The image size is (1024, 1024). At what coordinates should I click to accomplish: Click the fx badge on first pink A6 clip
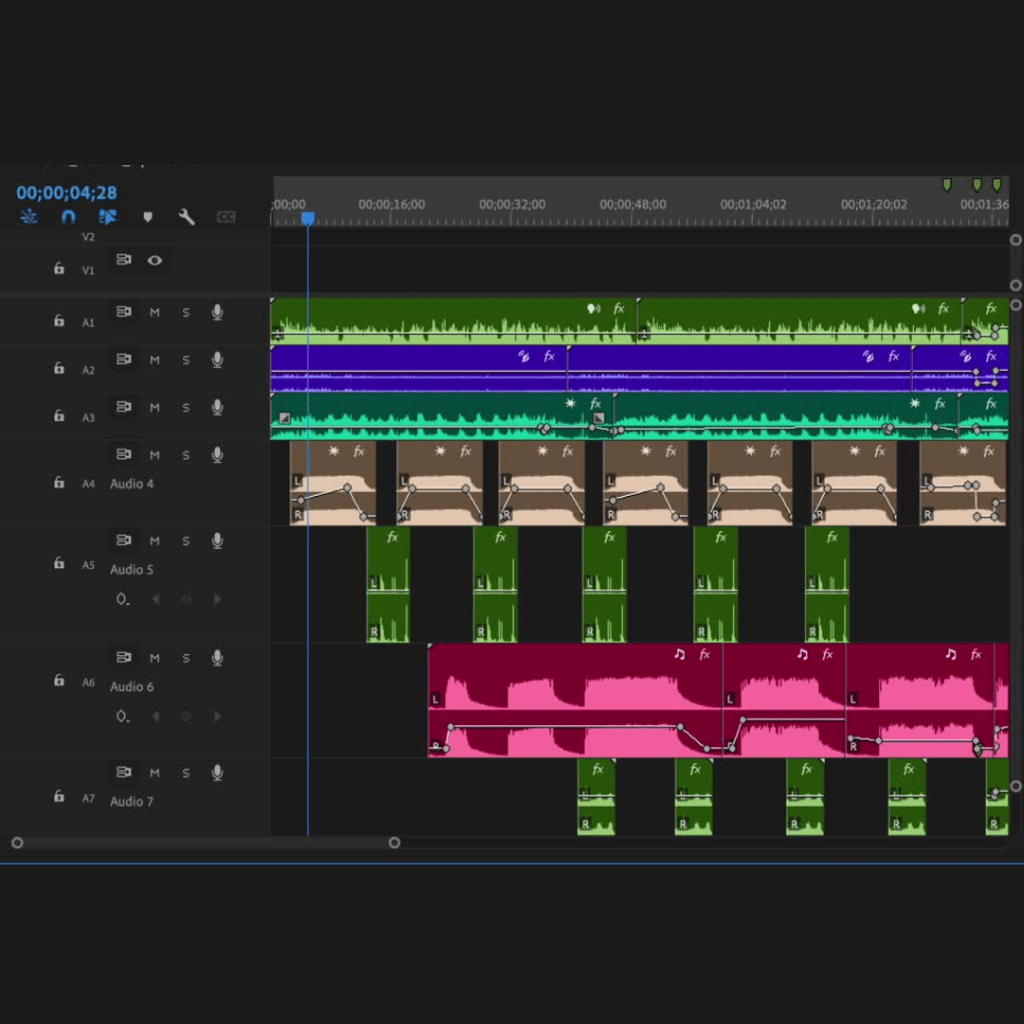point(705,654)
